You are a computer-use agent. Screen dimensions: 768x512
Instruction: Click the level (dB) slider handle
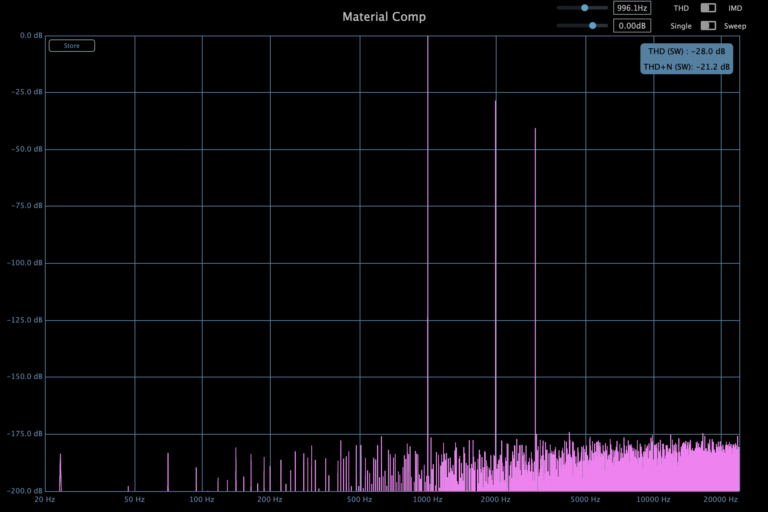593,26
